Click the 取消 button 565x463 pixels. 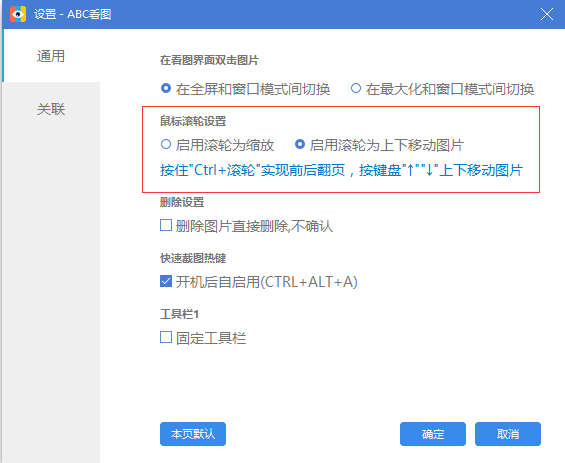click(x=508, y=434)
